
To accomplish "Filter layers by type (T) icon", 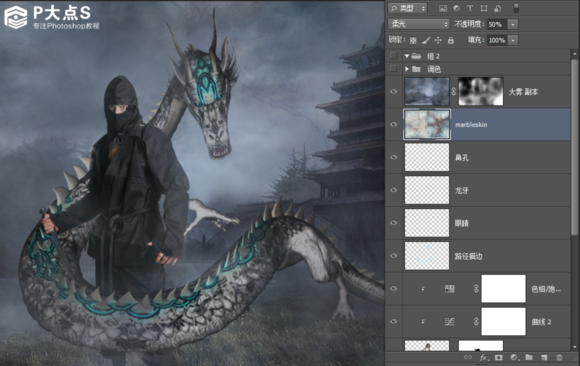I will coord(470,8).
